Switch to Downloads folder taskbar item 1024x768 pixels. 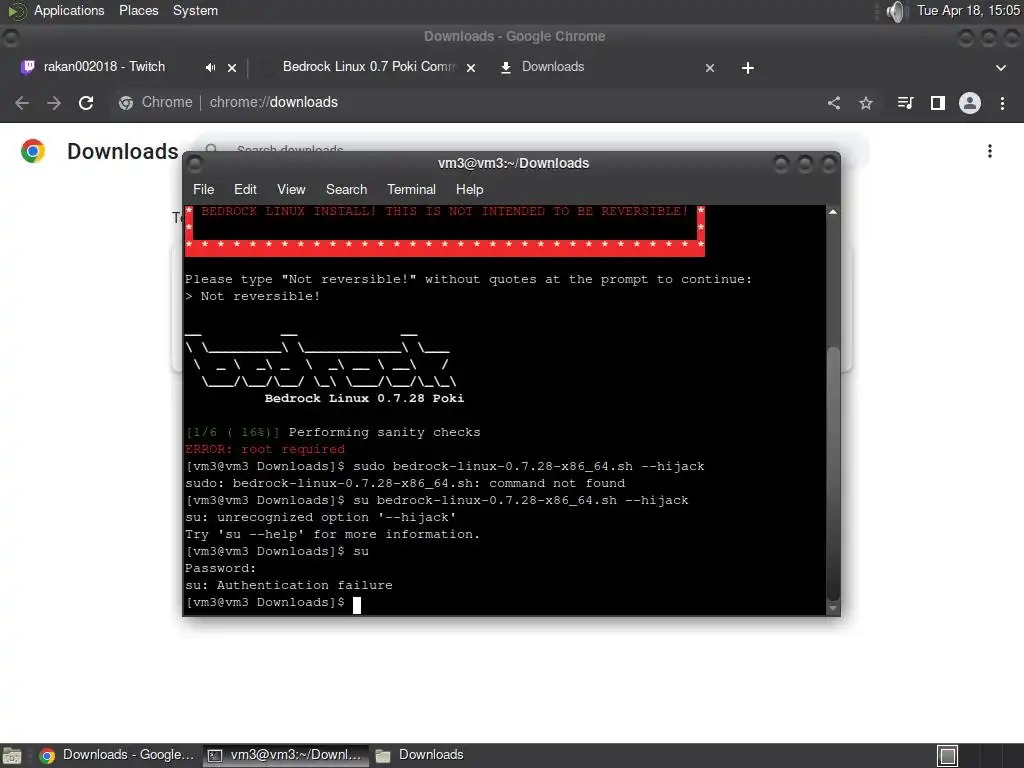click(419, 756)
